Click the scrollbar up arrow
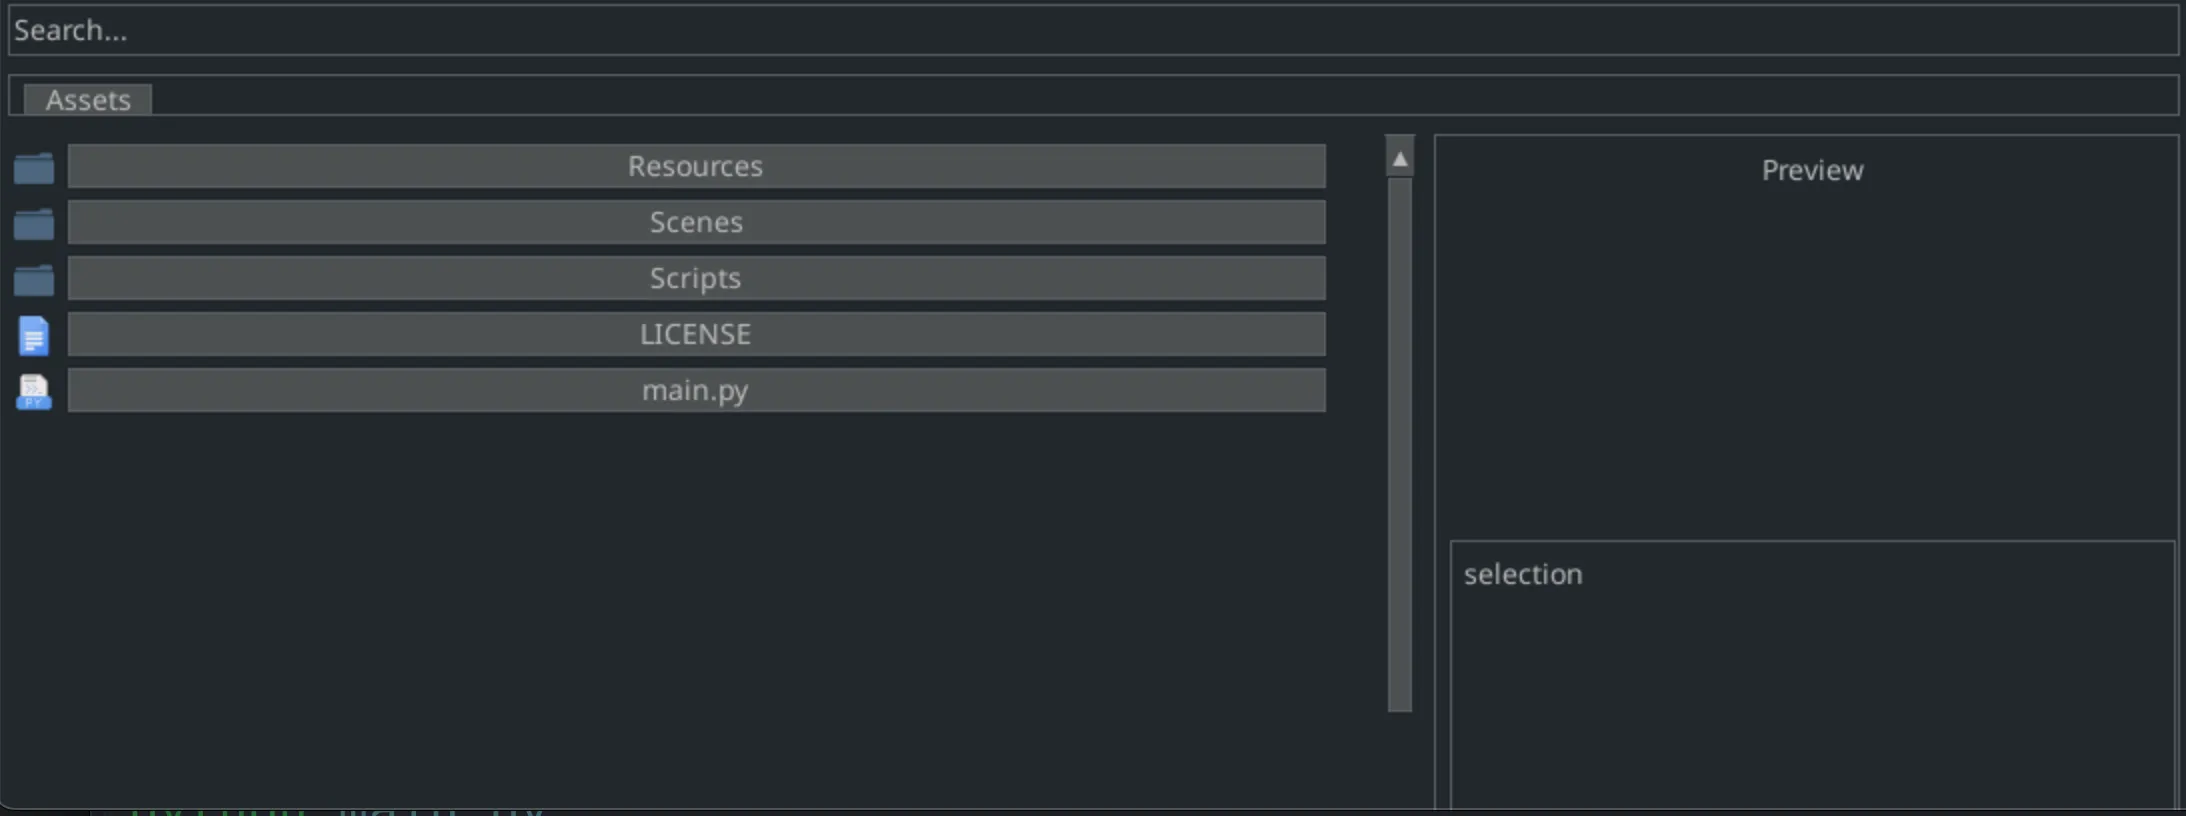Screen dimensions: 2186x816 pyautogui.click(x=1399, y=157)
